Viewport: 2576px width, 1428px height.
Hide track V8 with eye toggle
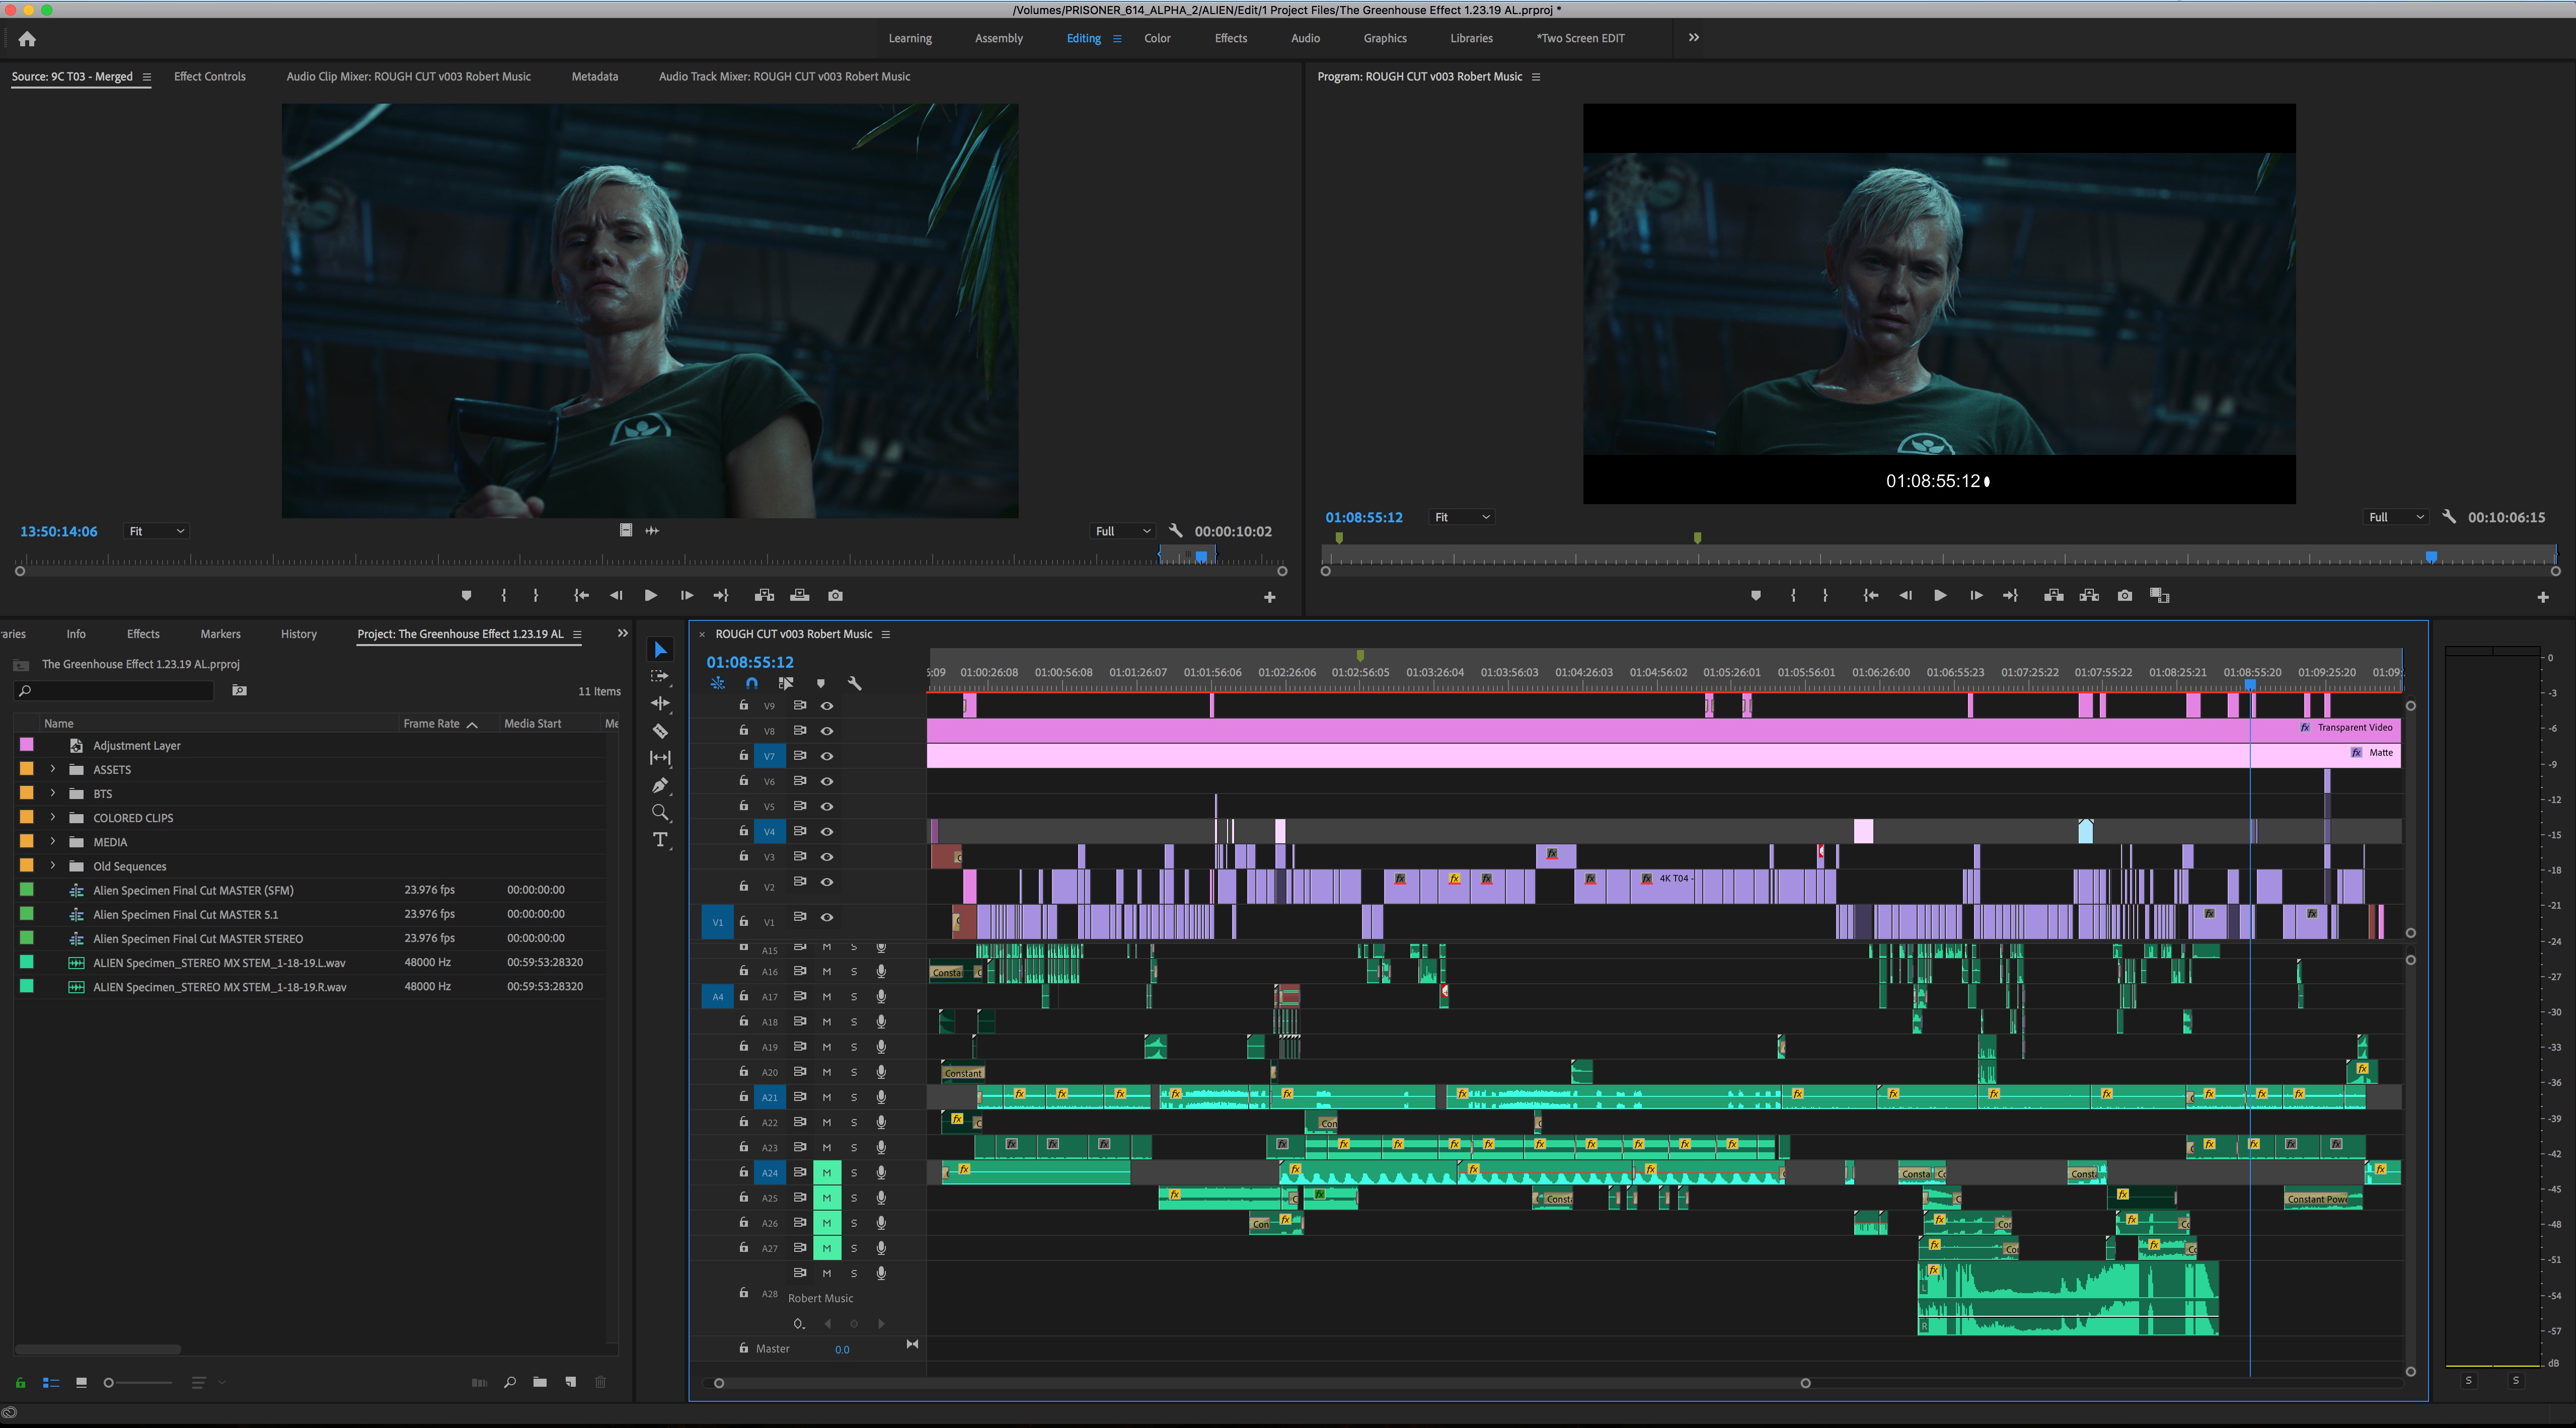click(x=827, y=731)
